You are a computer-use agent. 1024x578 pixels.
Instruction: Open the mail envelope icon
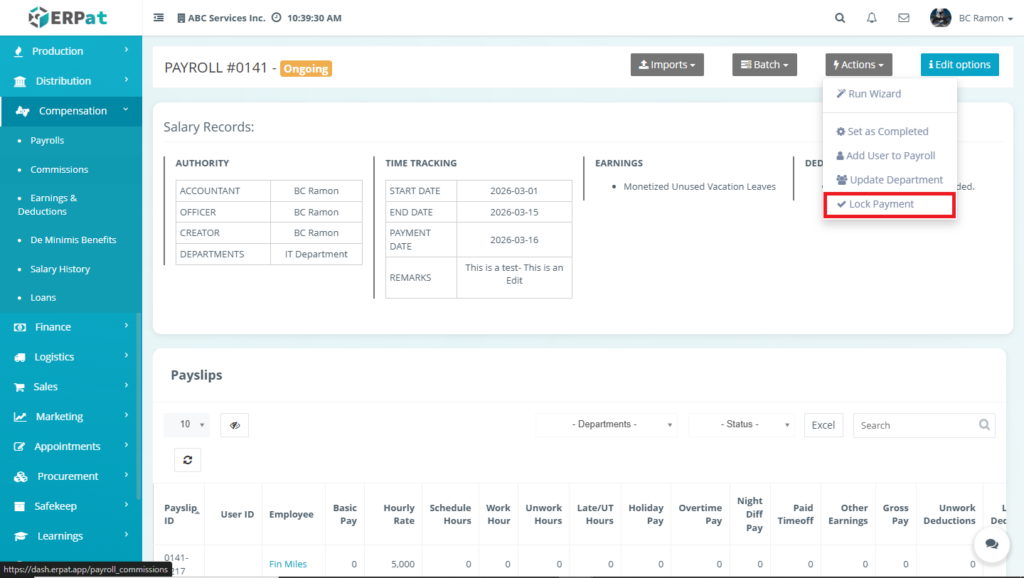tap(904, 18)
